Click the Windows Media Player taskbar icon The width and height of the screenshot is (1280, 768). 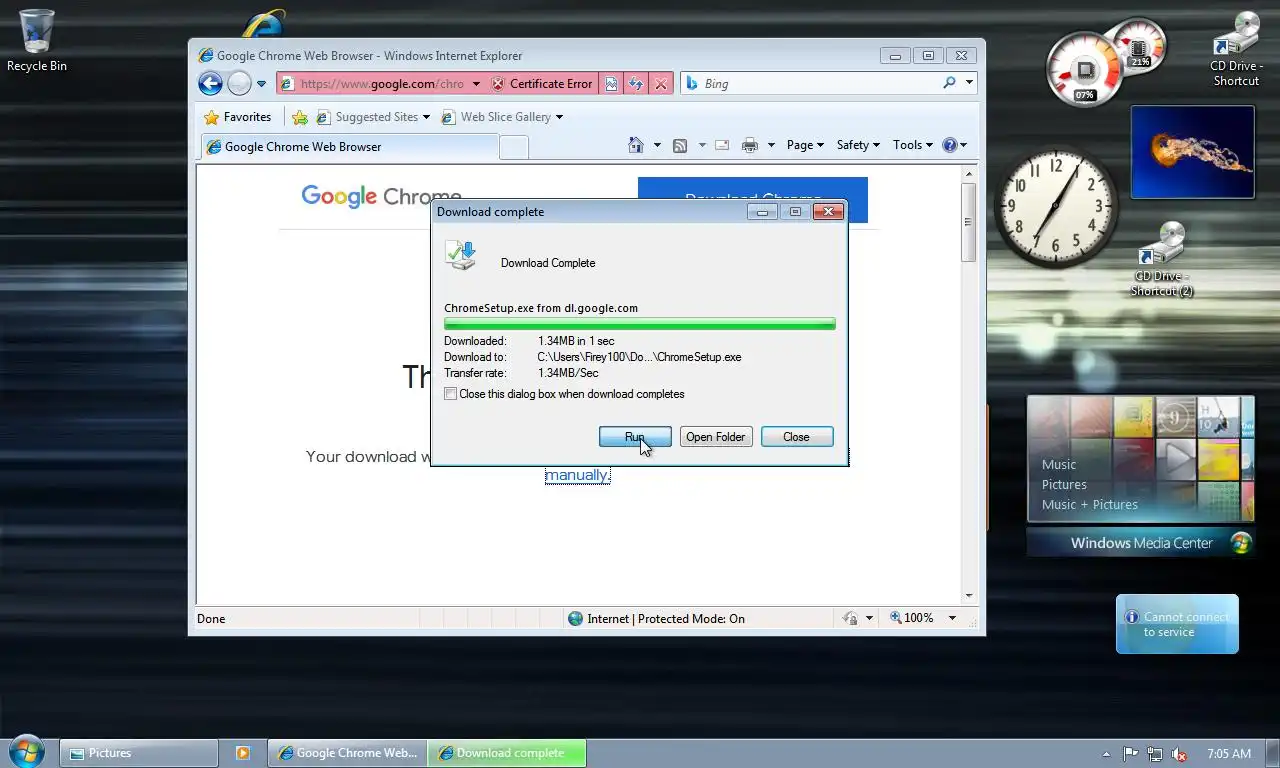click(242, 753)
